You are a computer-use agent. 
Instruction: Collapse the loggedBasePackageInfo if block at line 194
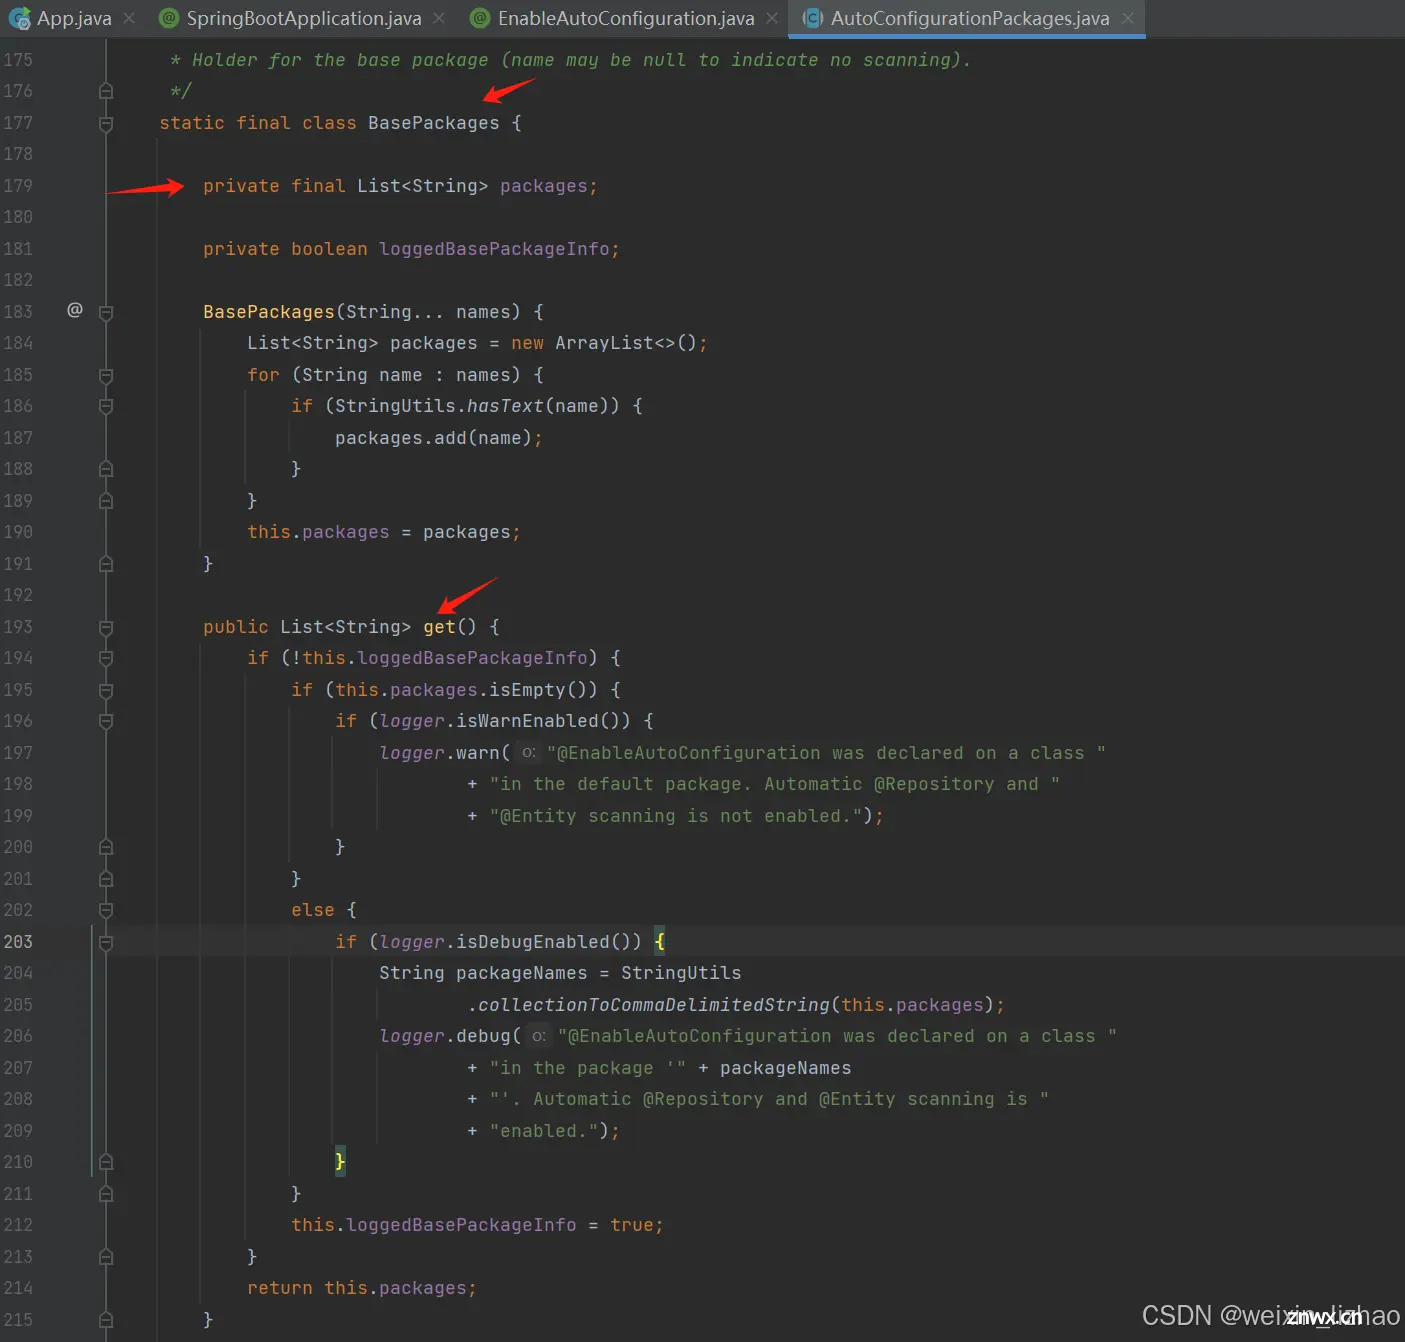[x=106, y=658]
